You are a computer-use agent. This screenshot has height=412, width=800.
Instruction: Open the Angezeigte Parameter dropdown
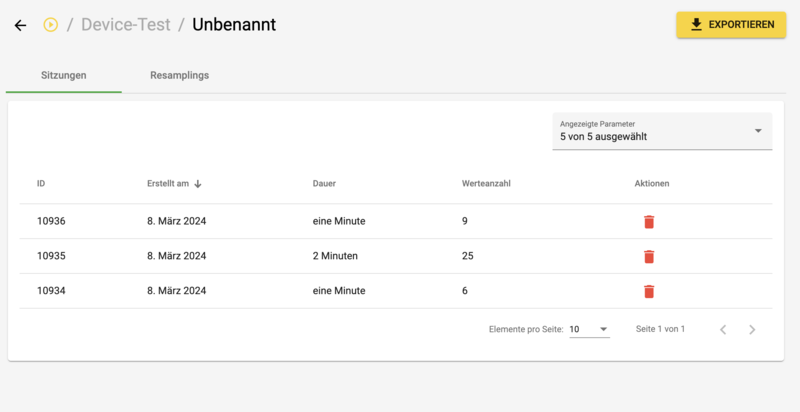662,132
